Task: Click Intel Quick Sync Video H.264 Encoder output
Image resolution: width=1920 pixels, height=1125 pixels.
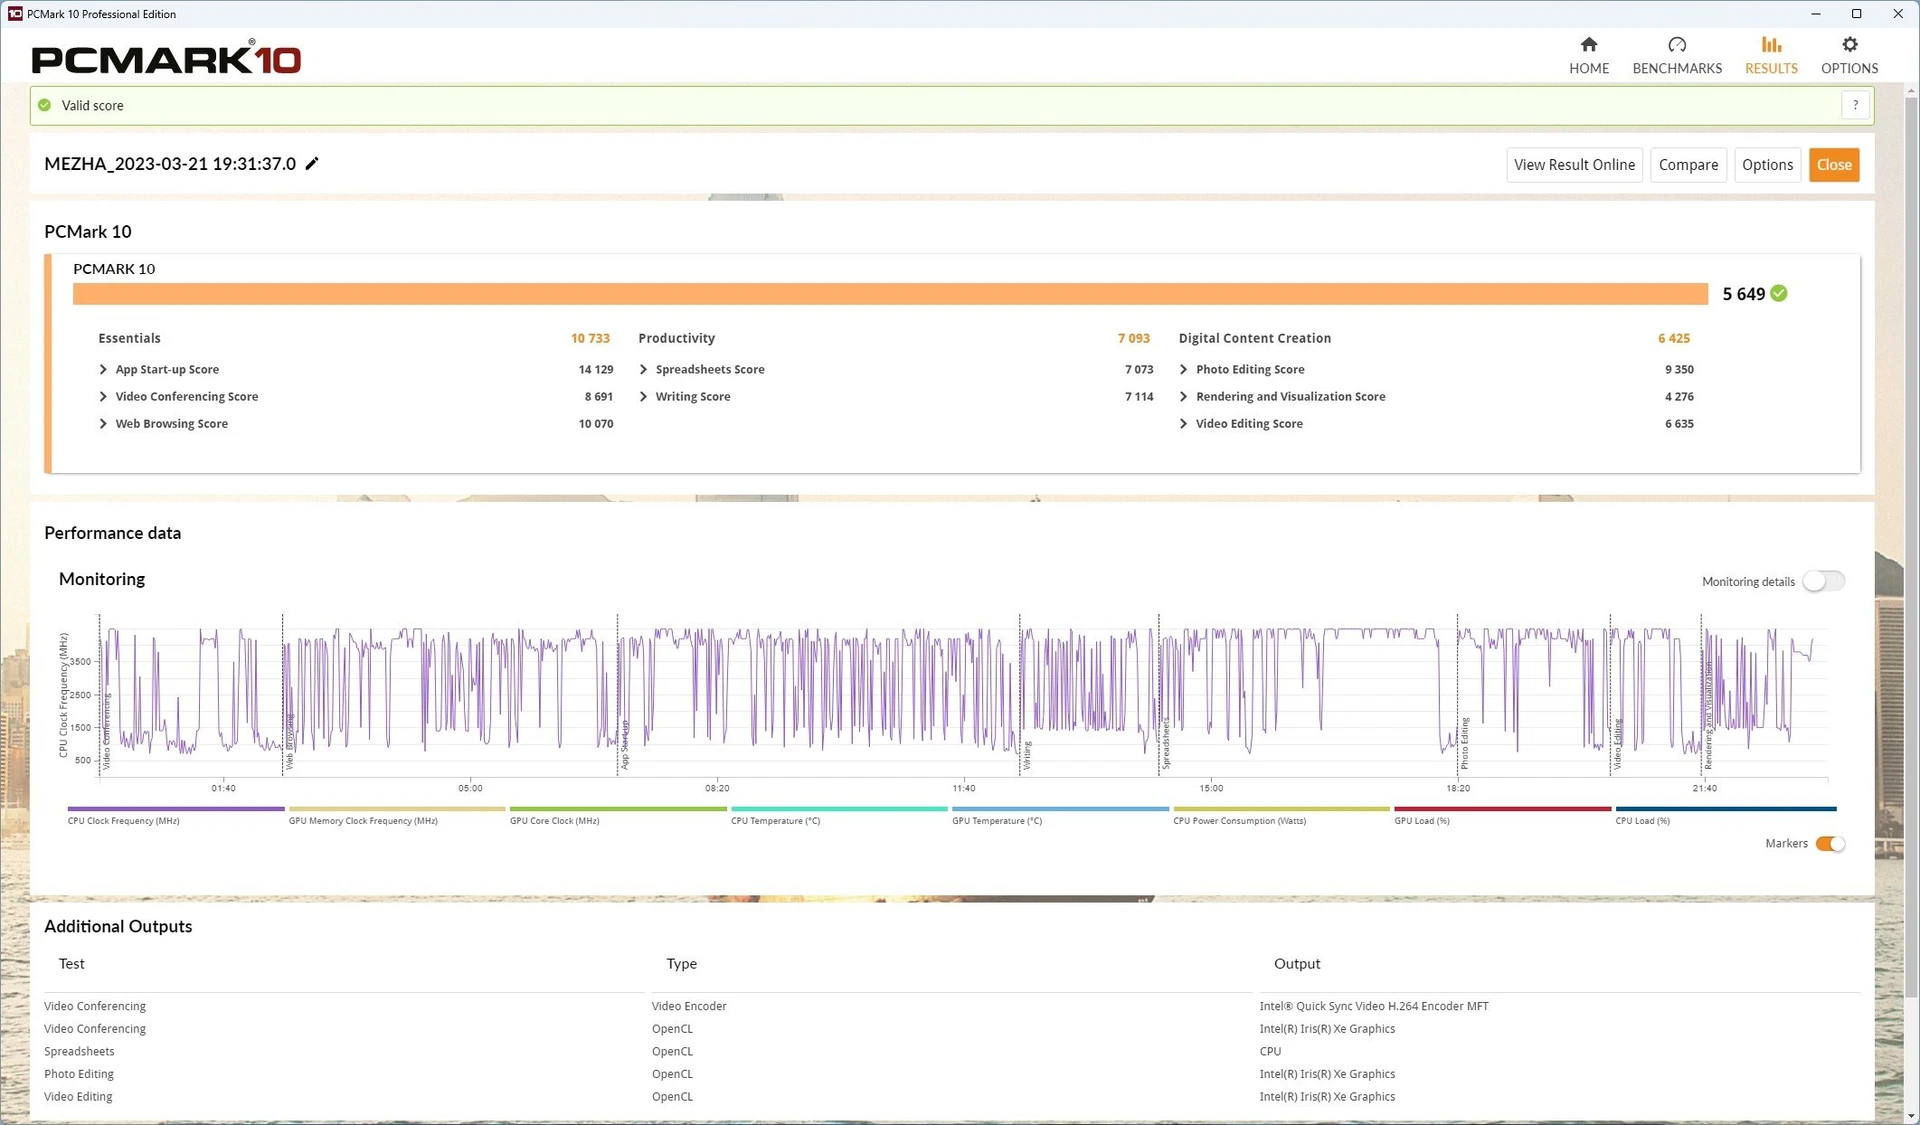Action: coord(1374,1006)
